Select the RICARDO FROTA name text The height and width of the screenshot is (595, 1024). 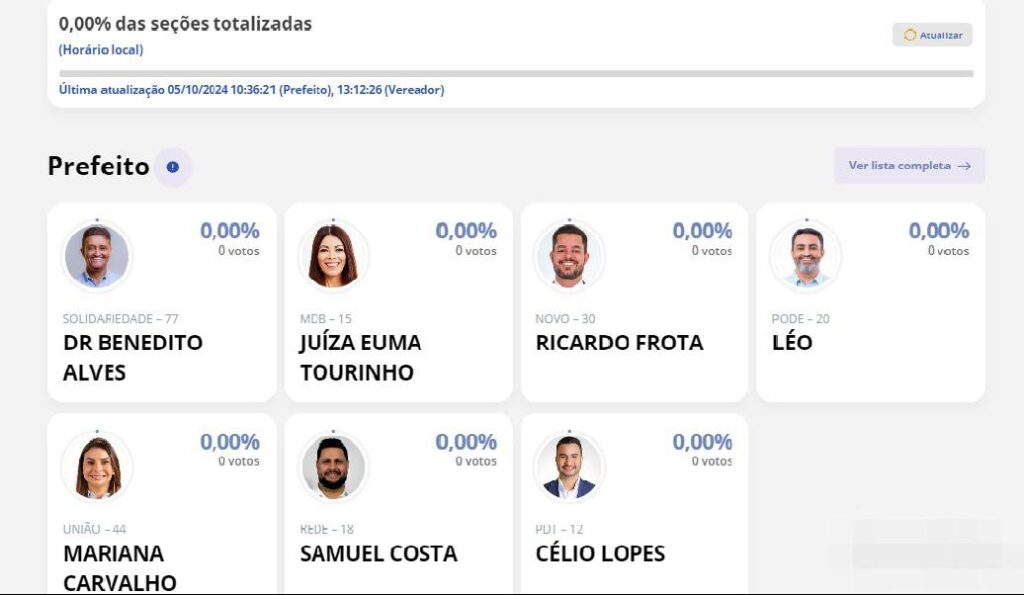click(619, 343)
